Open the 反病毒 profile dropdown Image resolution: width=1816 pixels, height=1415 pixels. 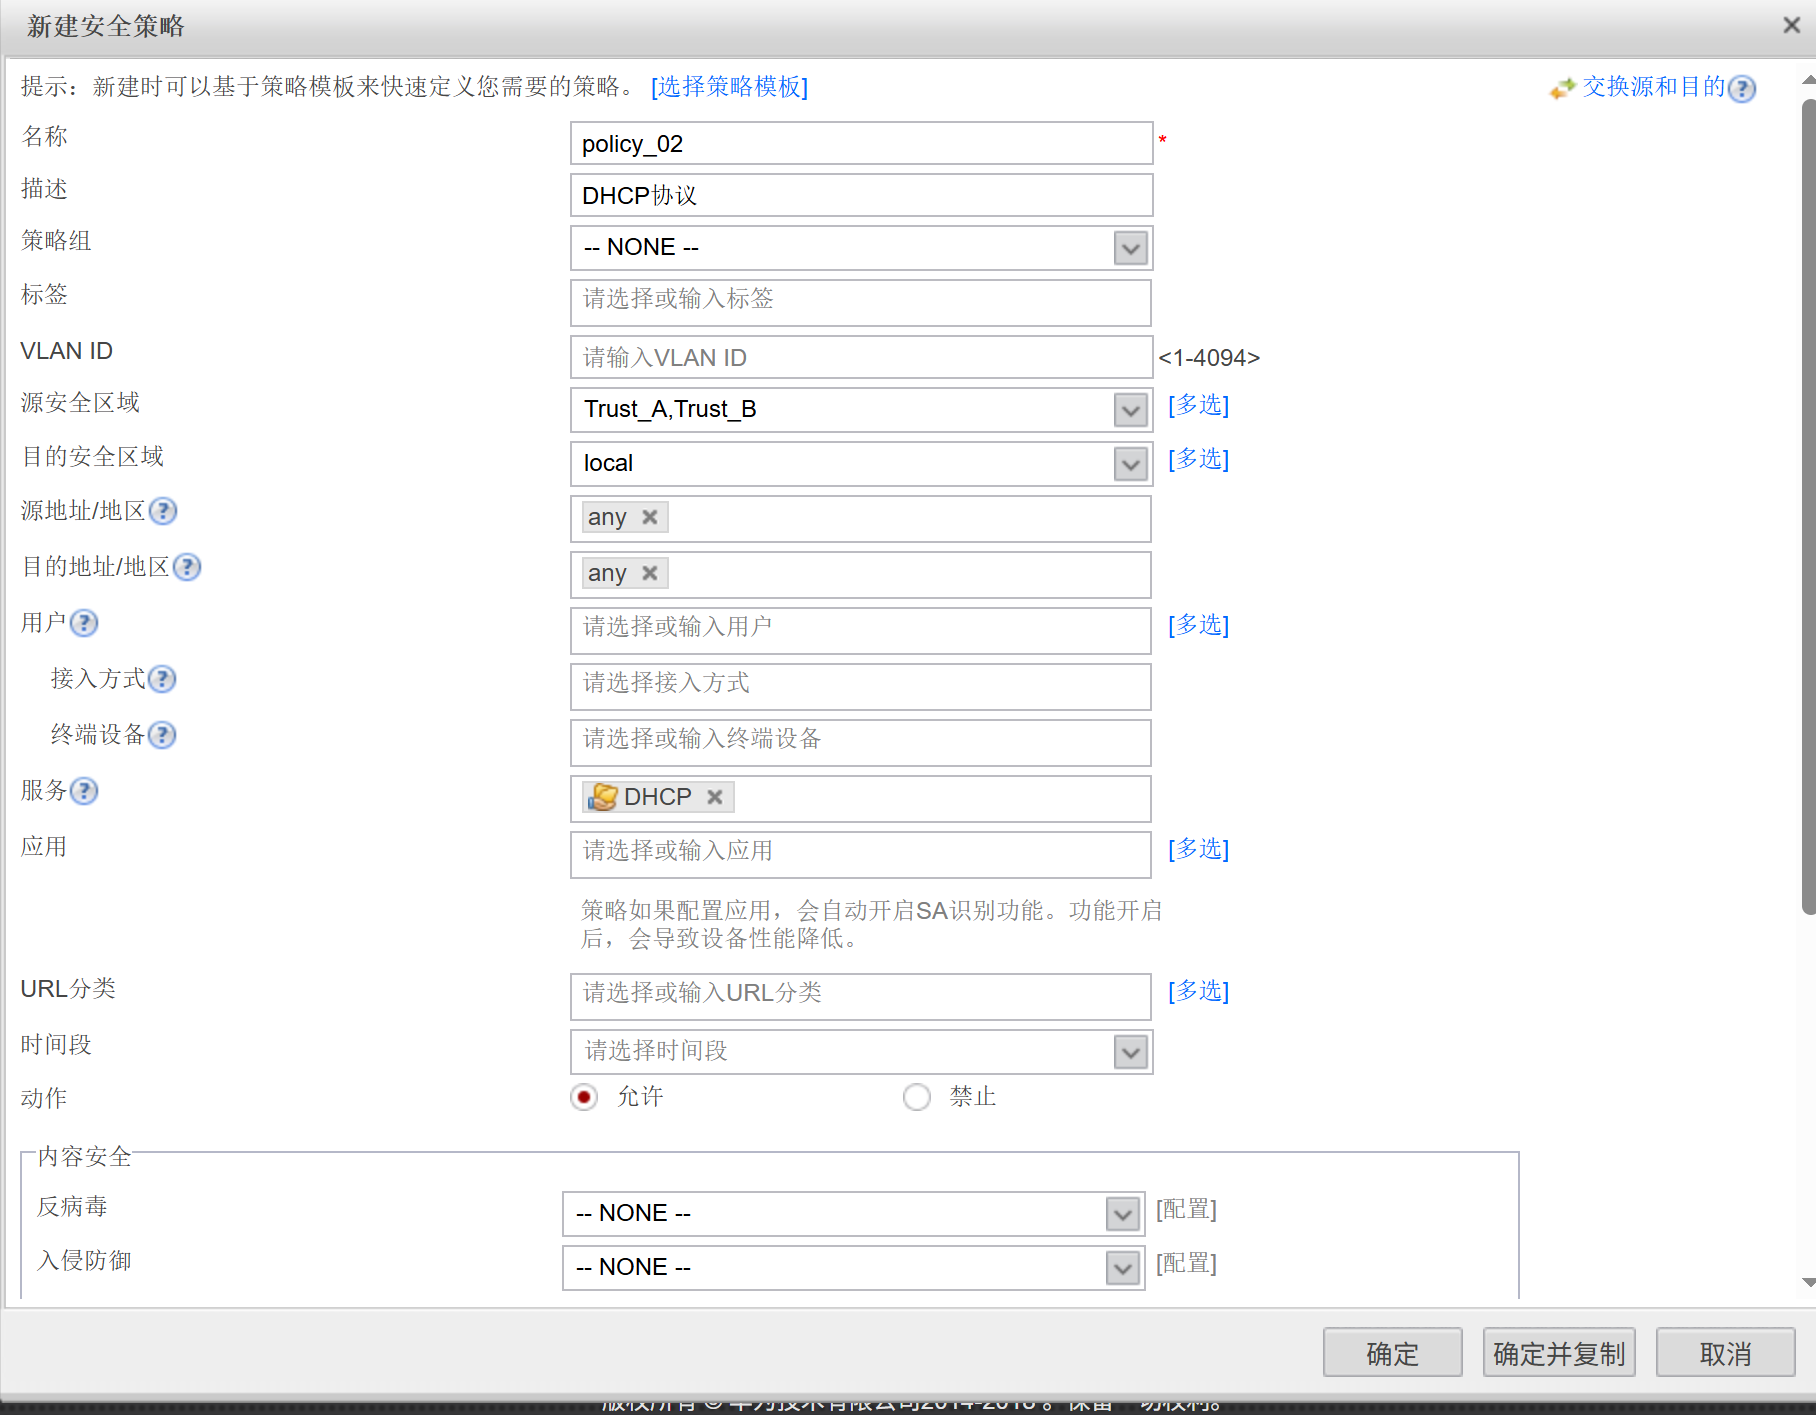coord(1123,1214)
